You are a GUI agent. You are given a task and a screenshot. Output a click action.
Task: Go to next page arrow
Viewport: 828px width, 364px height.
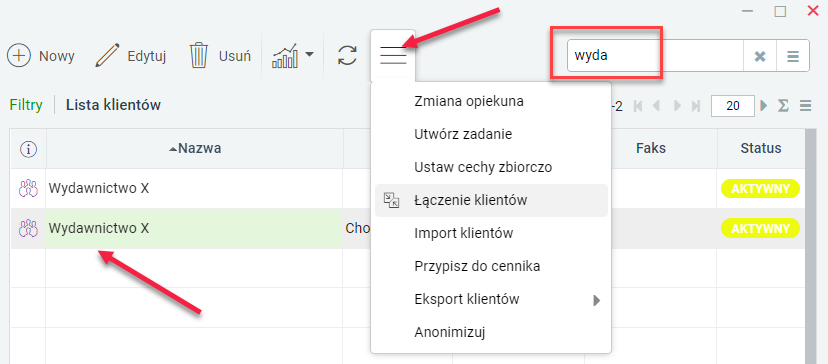point(678,106)
